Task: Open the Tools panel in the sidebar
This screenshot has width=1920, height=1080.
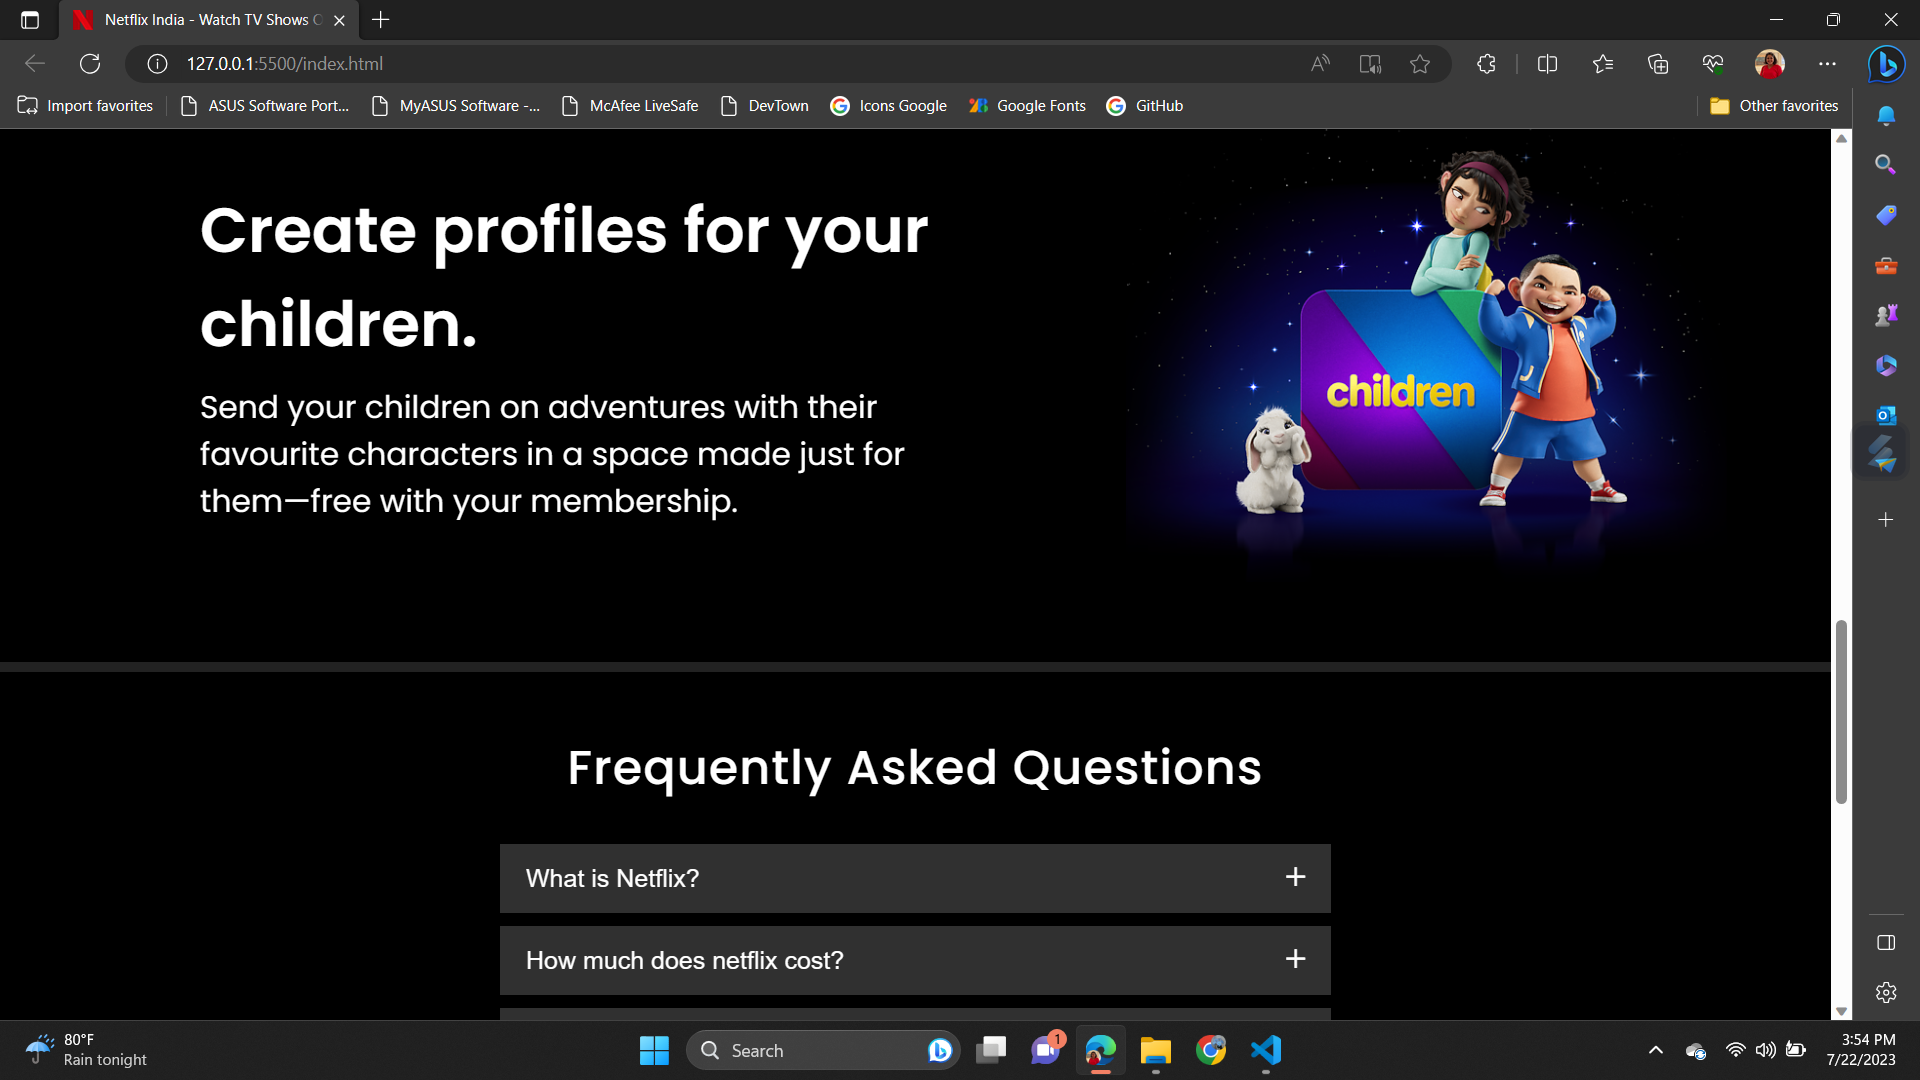Action: [1886, 265]
